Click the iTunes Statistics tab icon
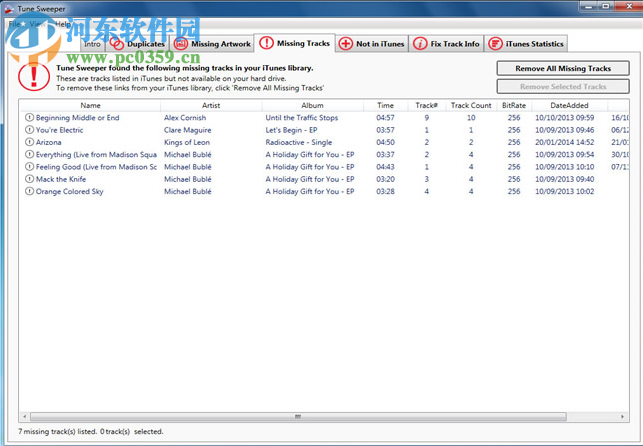 495,44
